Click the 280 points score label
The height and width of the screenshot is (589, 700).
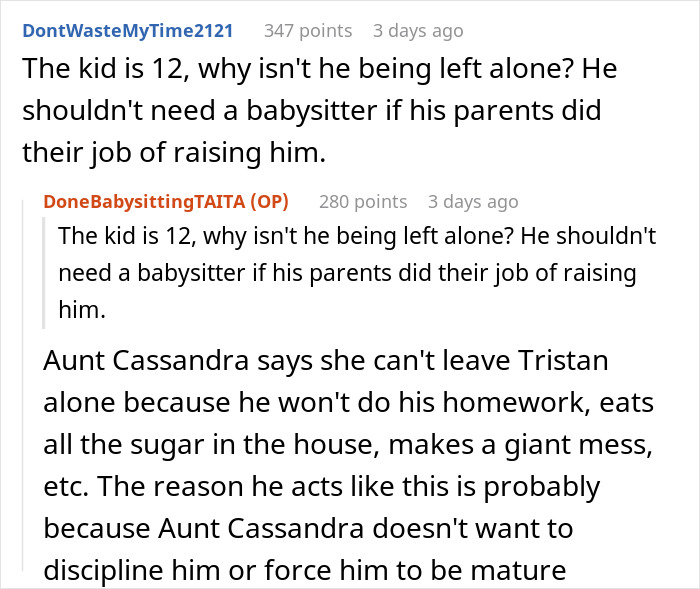click(363, 201)
